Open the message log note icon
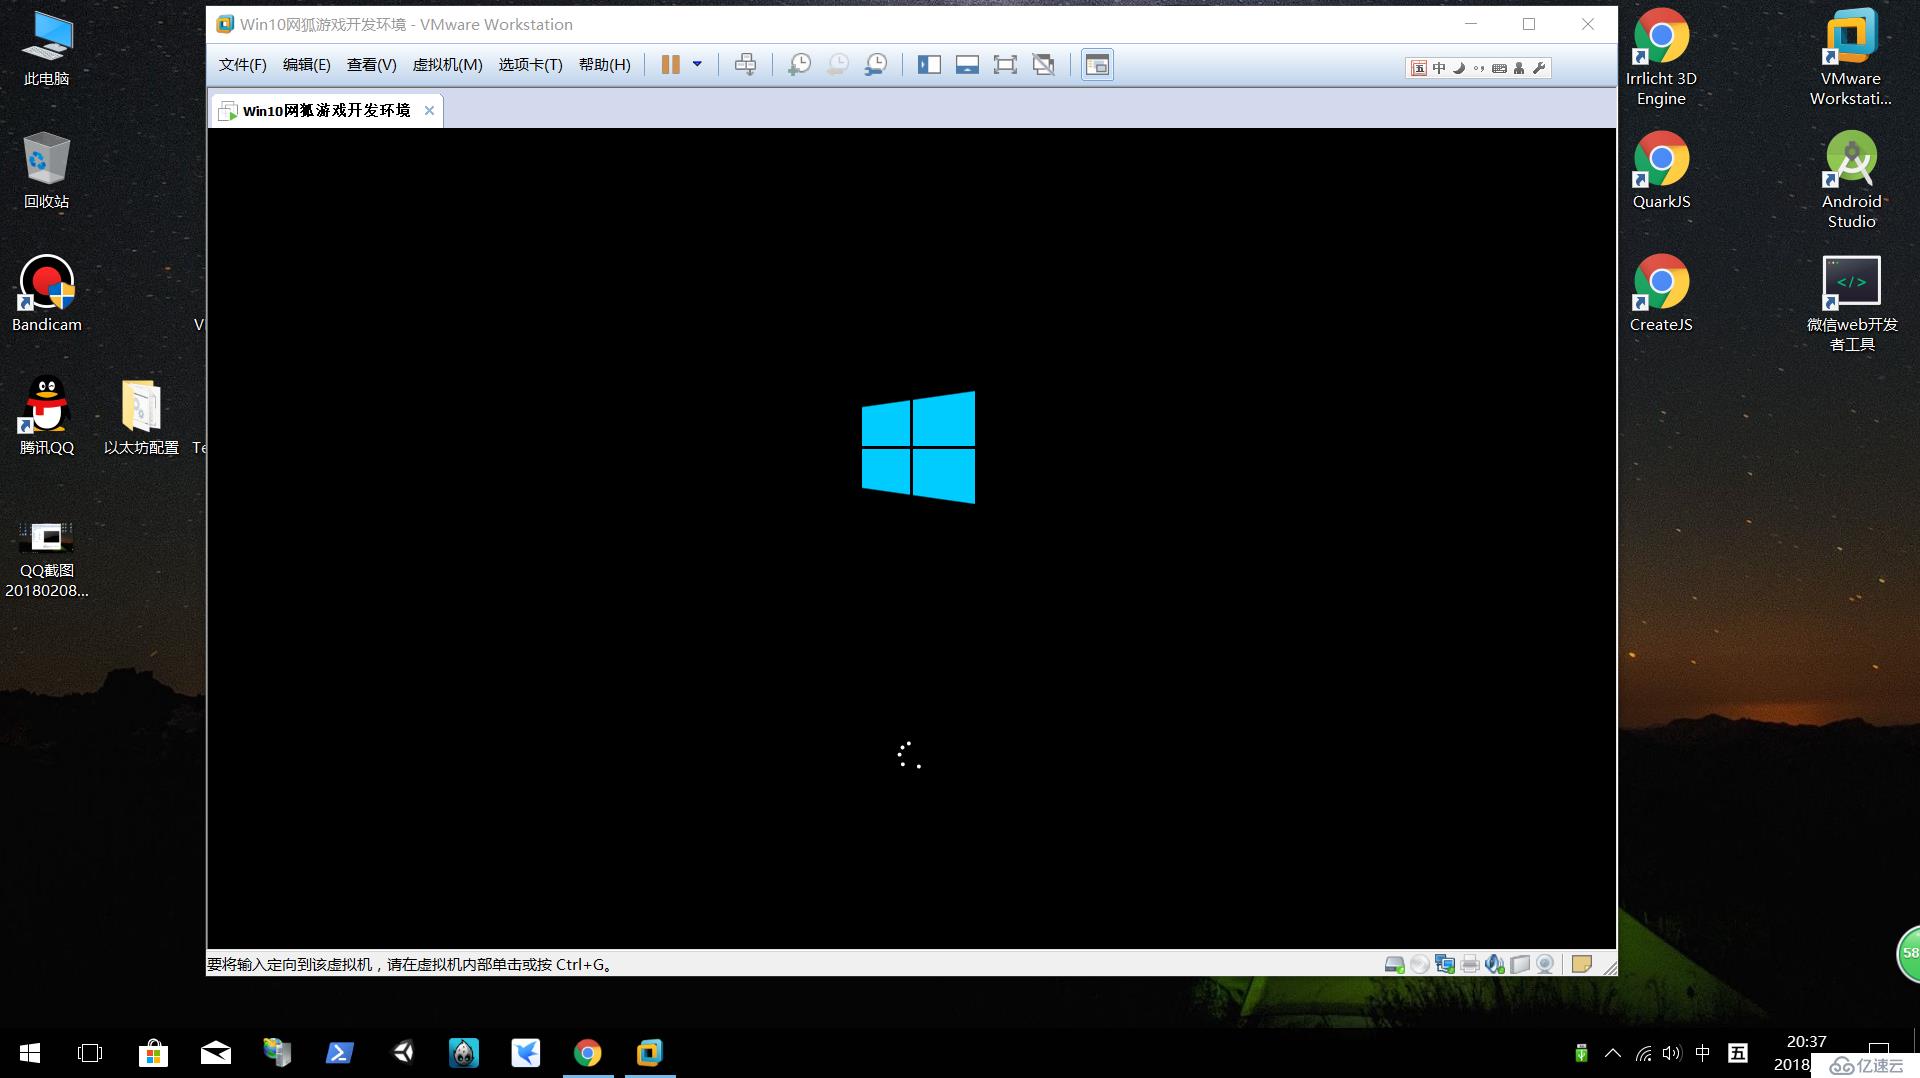The height and width of the screenshot is (1078, 1920). pyautogui.click(x=1581, y=965)
